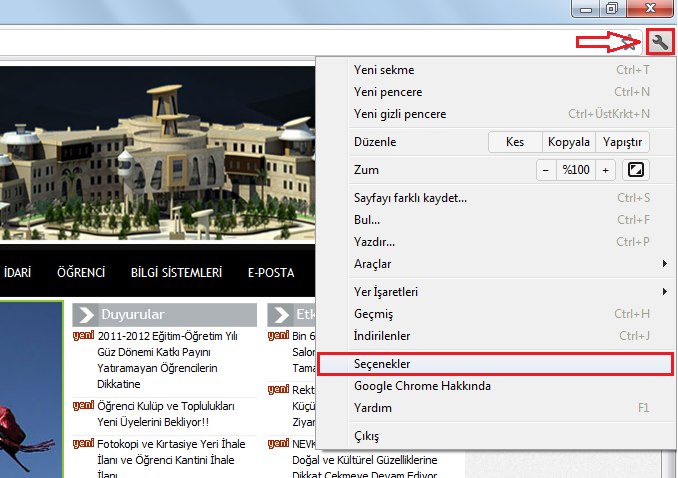678x478 pixels.
Task: Expand the Araçlar submenu
Action: [373, 264]
